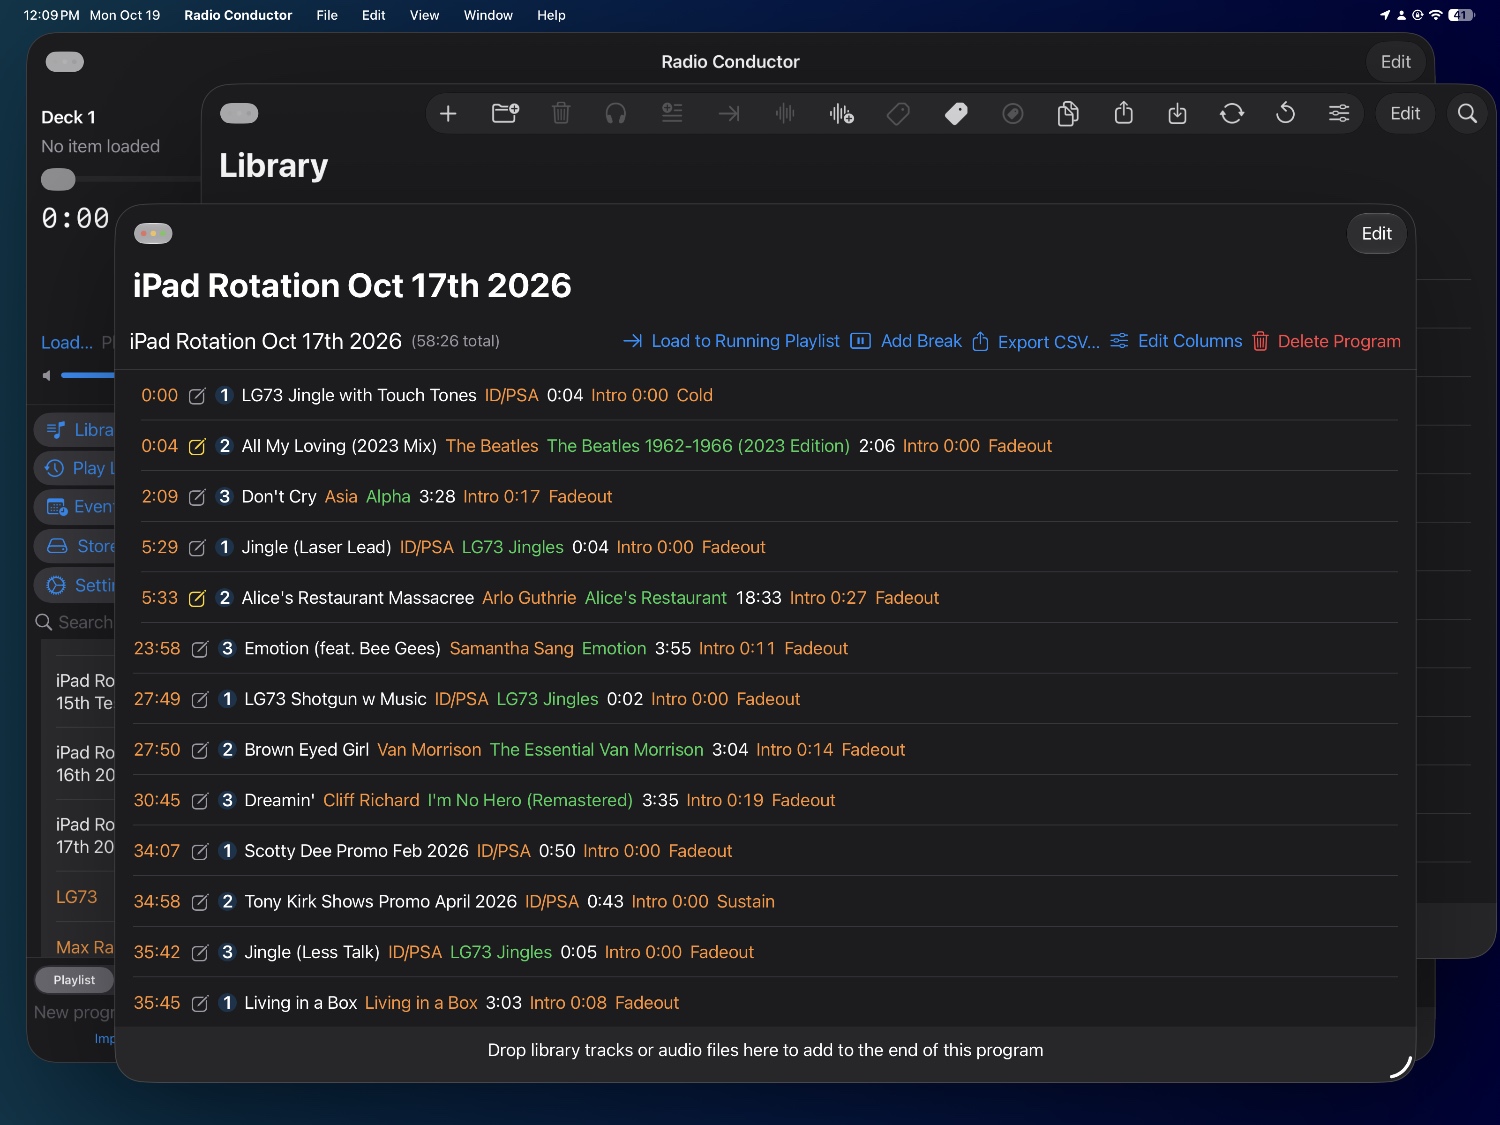Click the edit icon on Living in a Box row
Screen dimensions: 1500x1125
(x=200, y=1004)
